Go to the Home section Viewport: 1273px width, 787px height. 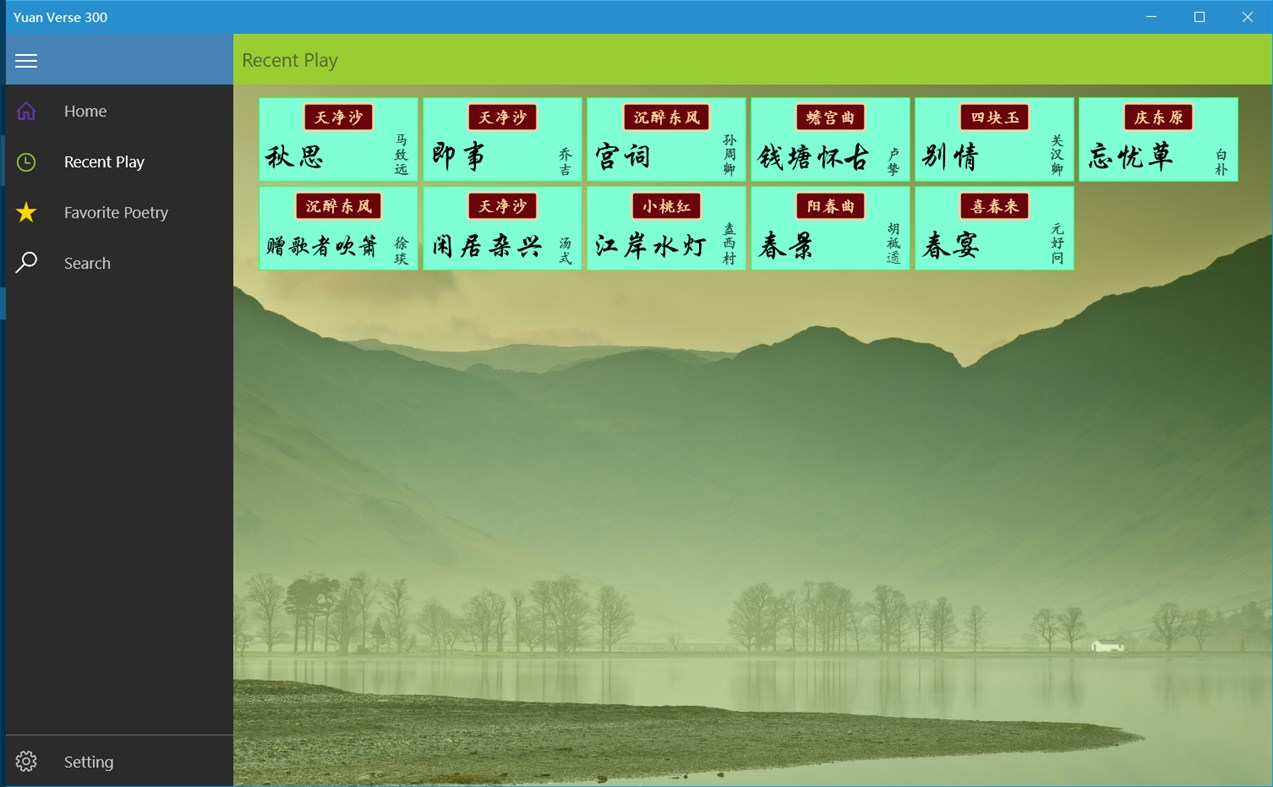[84, 111]
